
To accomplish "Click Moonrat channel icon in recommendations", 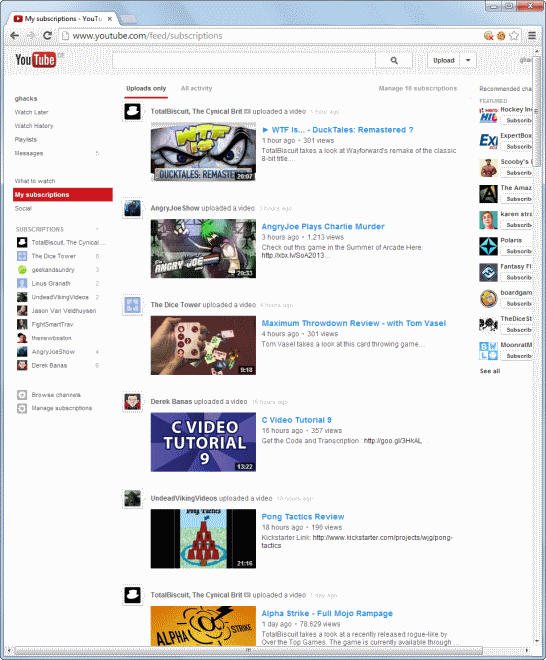I will pyautogui.click(x=488, y=351).
